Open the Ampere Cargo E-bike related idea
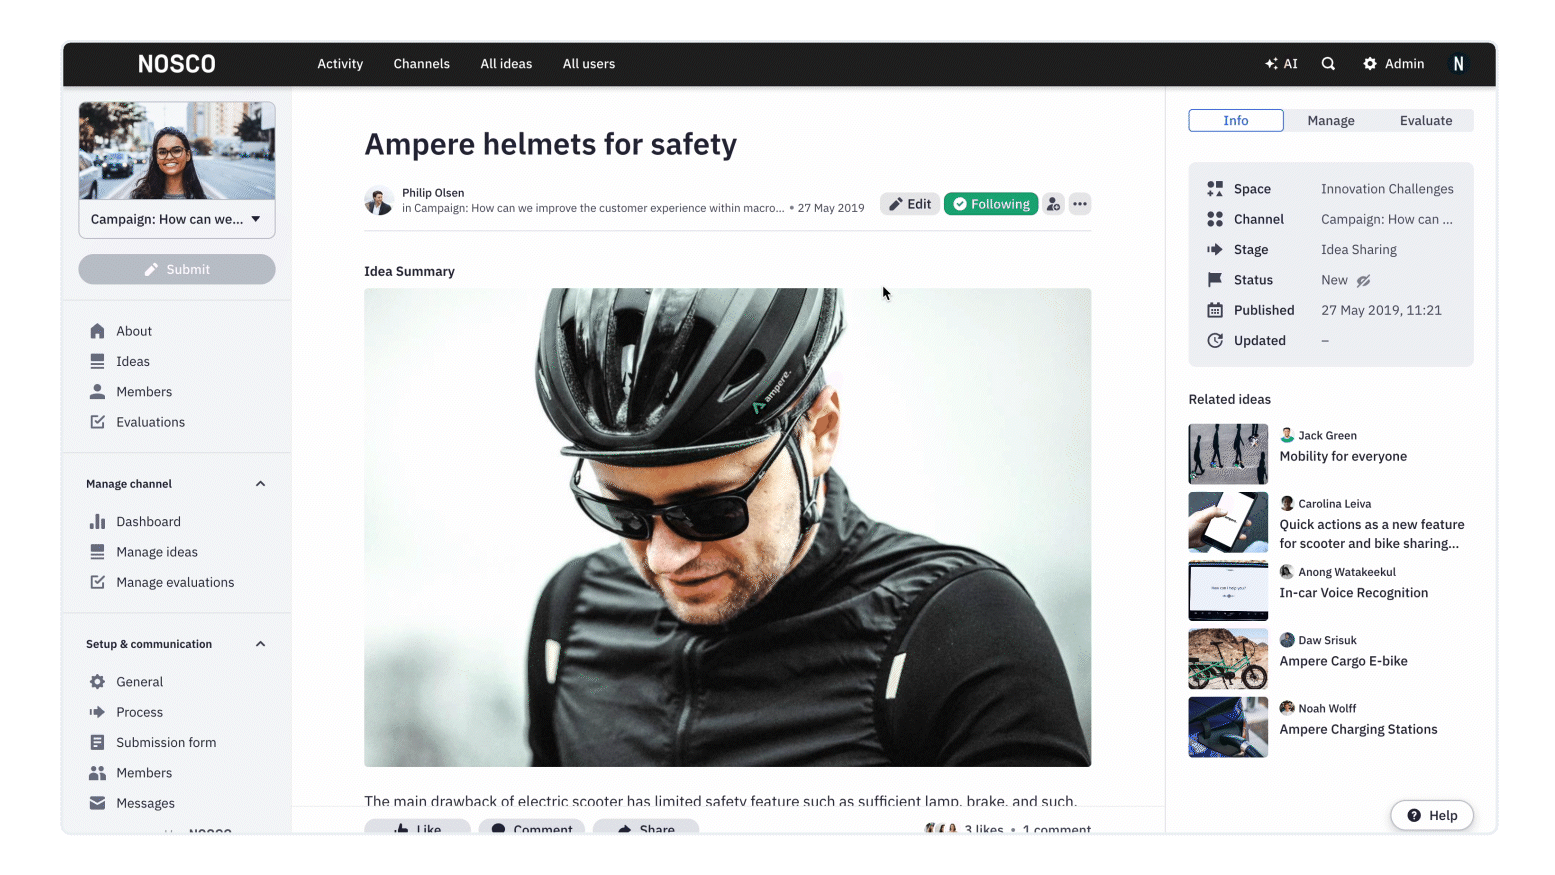The width and height of the screenshot is (1555, 875). pyautogui.click(x=1343, y=661)
